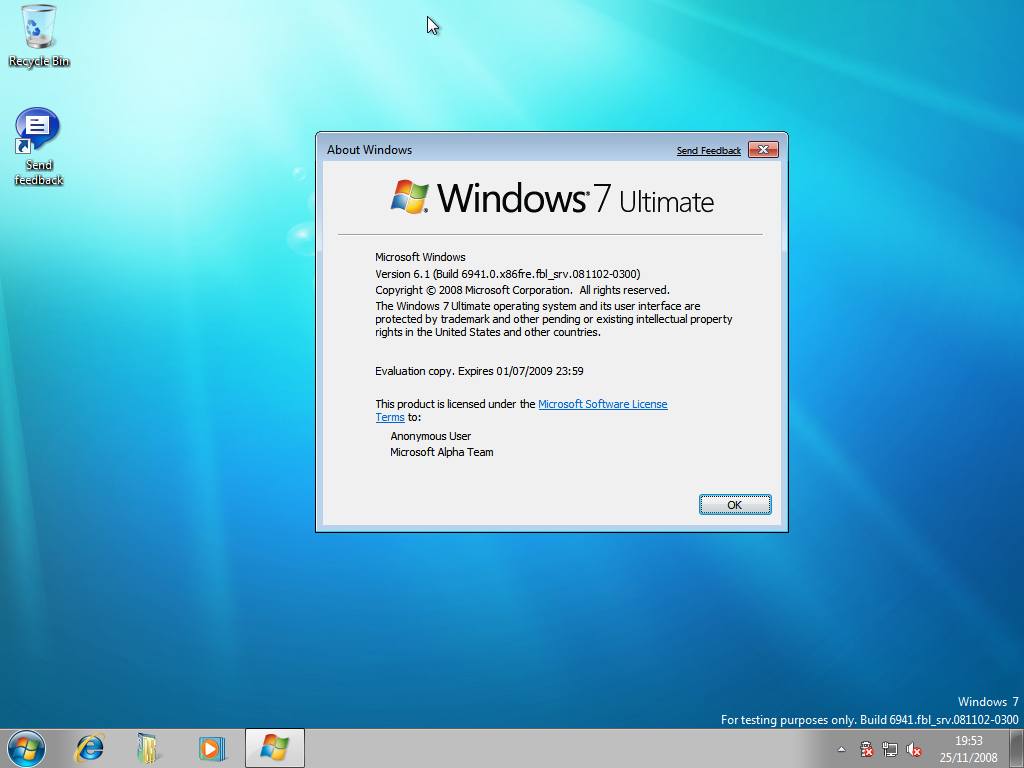The image size is (1024, 768).
Task: Click the Windows flag logo in dialog
Action: coord(409,197)
